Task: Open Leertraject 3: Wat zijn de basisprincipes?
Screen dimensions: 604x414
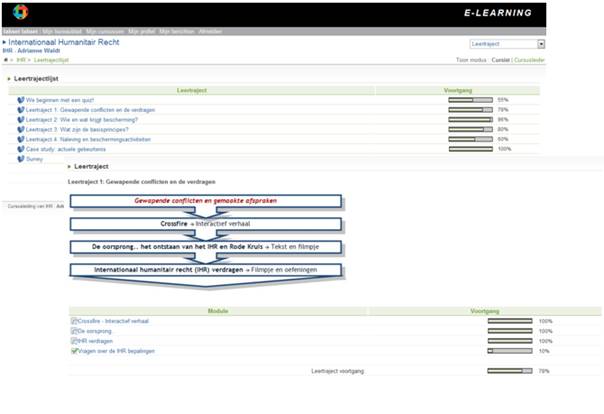Action: pyautogui.click(x=77, y=129)
